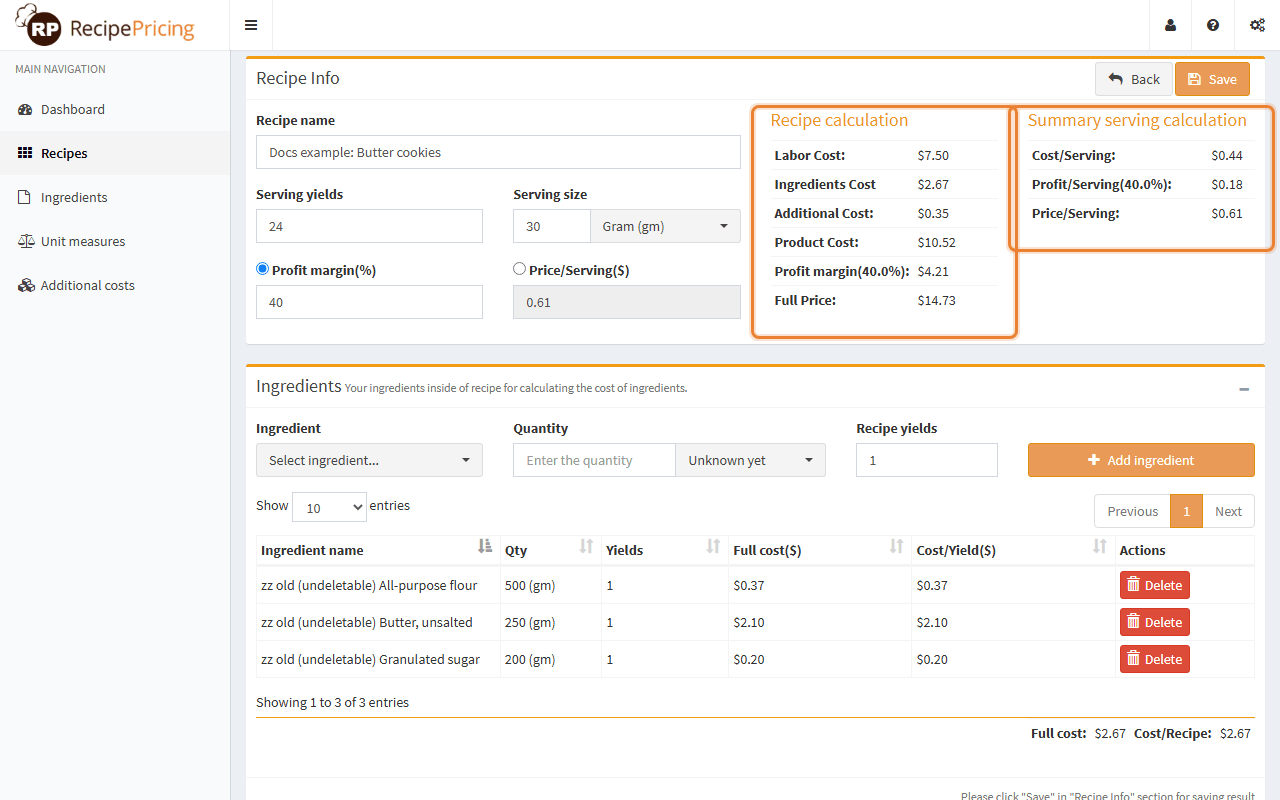Open Unit measures in navigation
1280x800 pixels.
point(115,242)
